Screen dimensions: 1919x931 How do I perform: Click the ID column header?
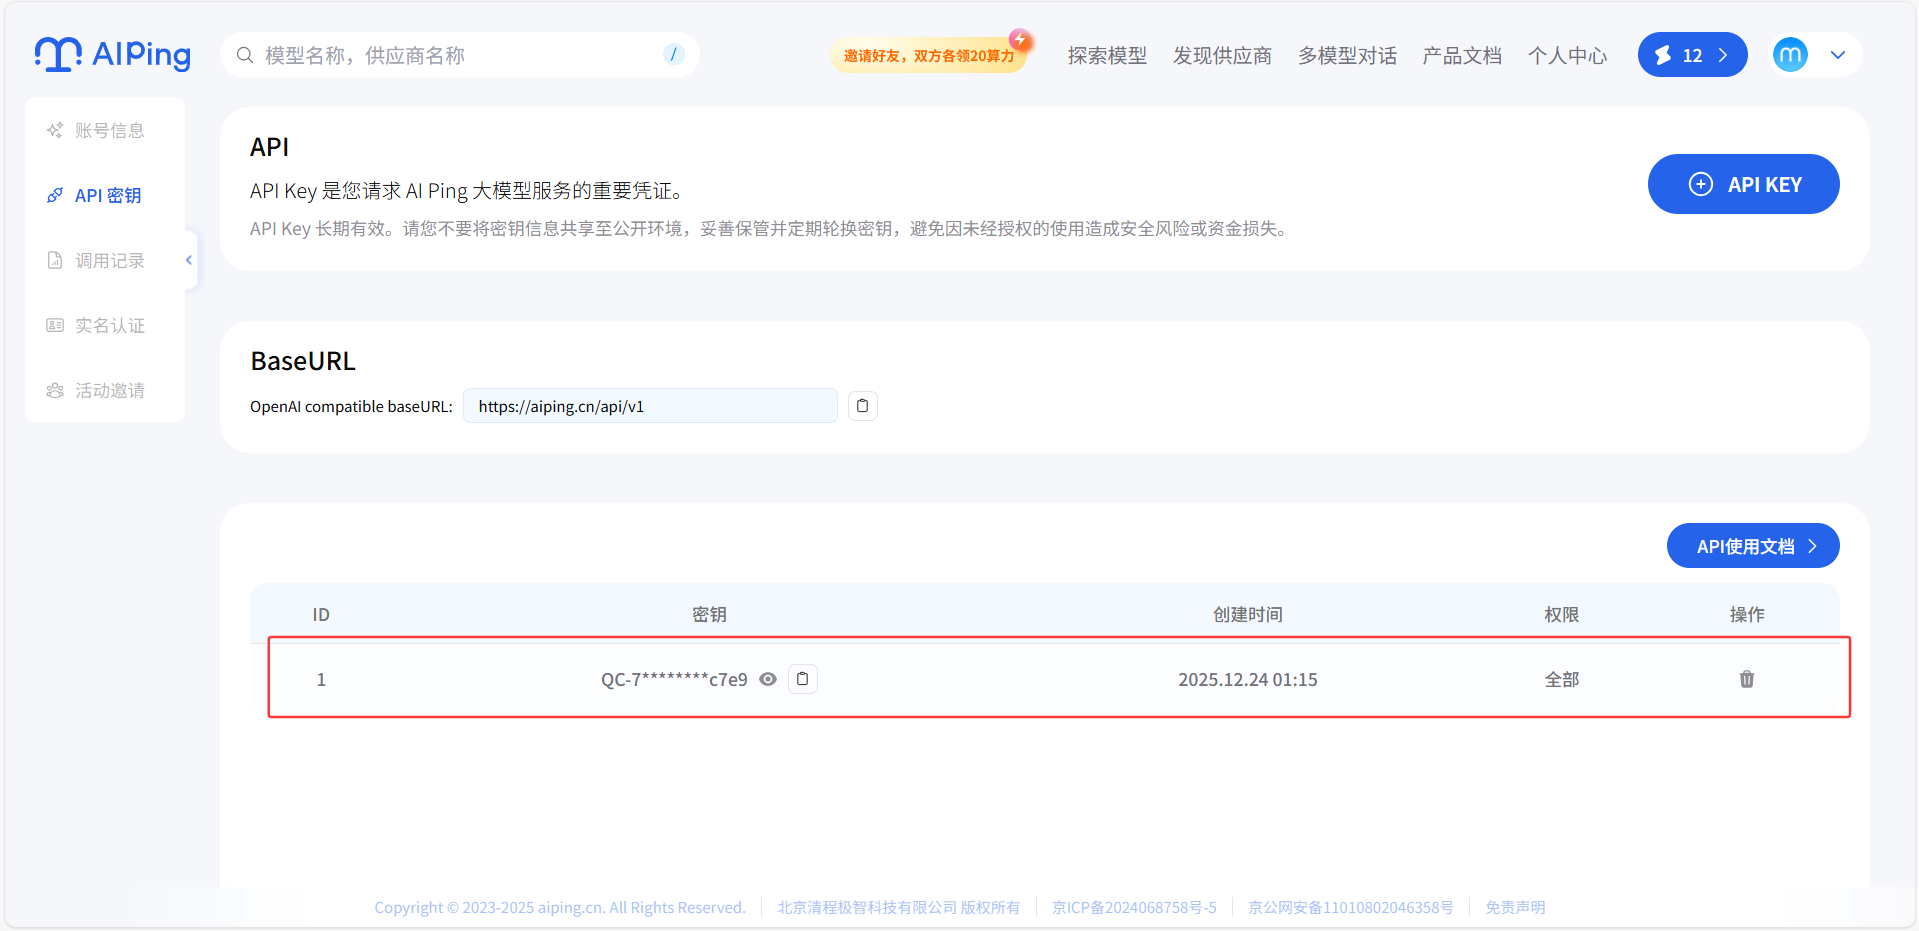point(321,614)
